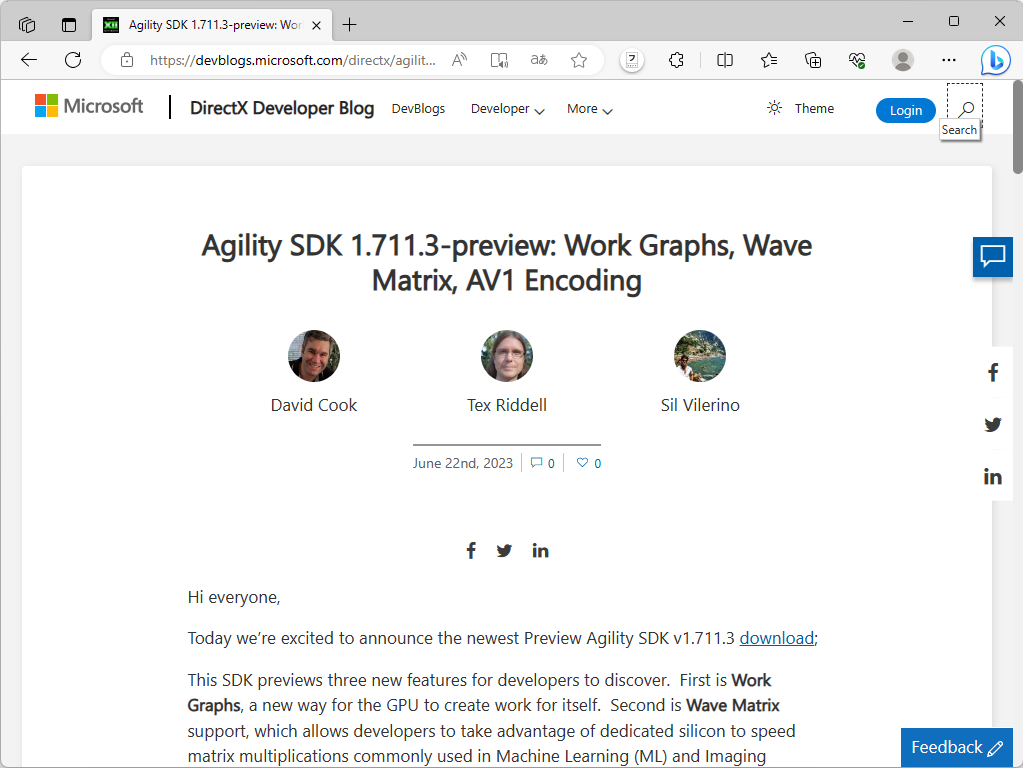This screenshot has height=768, width=1023.
Task: Launch the Bing Copilot sidebar icon
Action: pos(996,61)
